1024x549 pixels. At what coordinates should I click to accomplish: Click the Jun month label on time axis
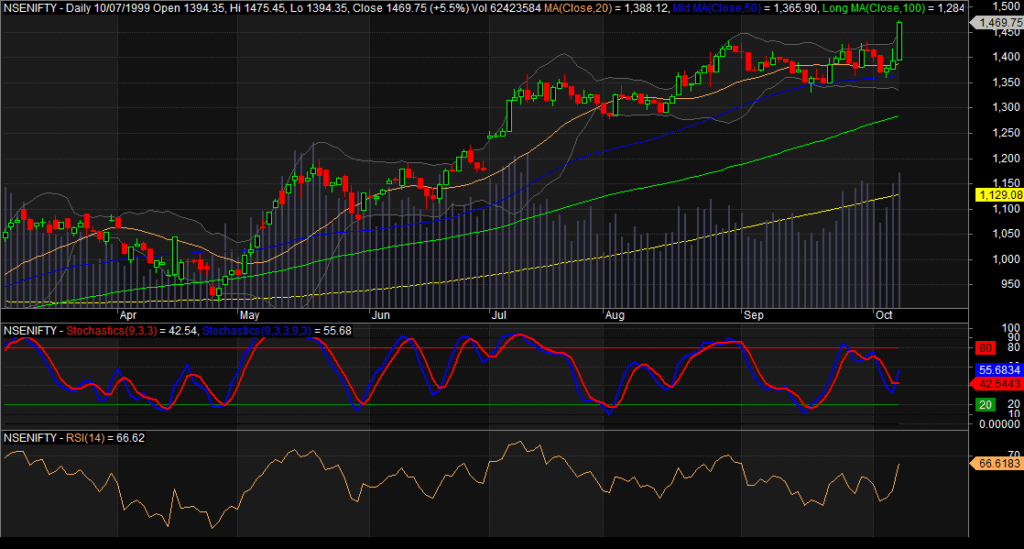tap(381, 315)
